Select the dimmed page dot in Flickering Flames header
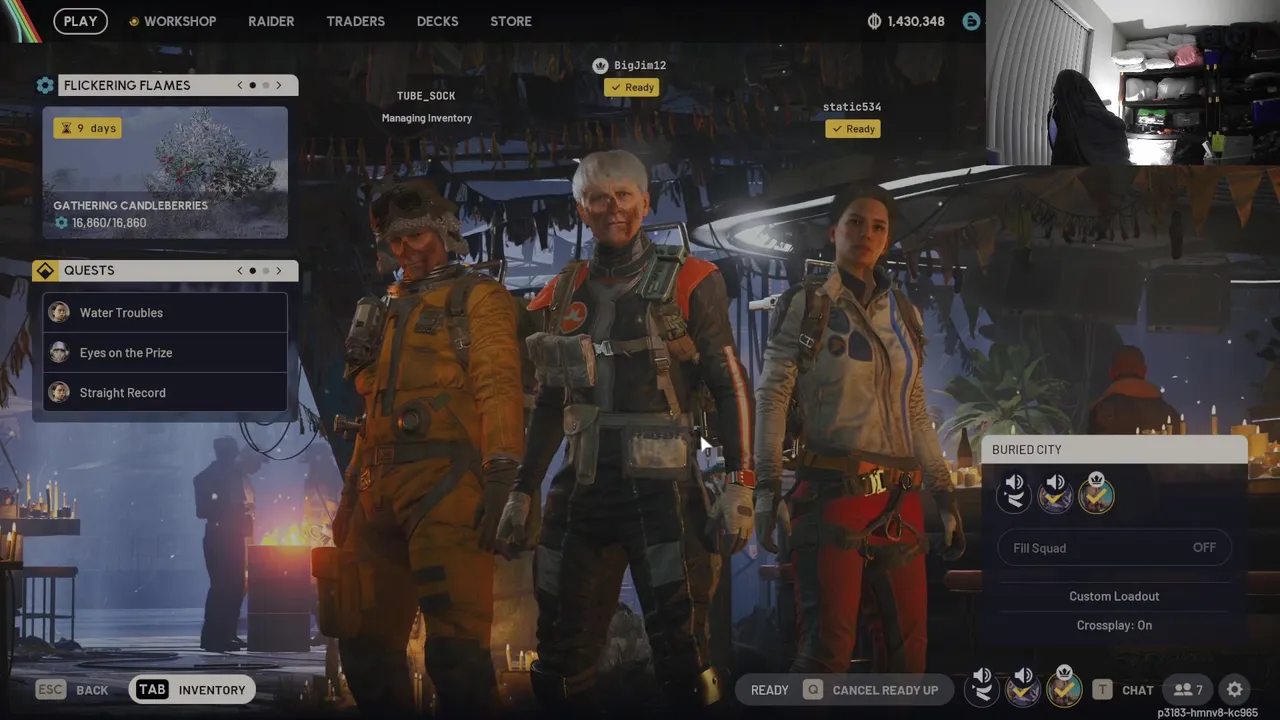 [265, 85]
